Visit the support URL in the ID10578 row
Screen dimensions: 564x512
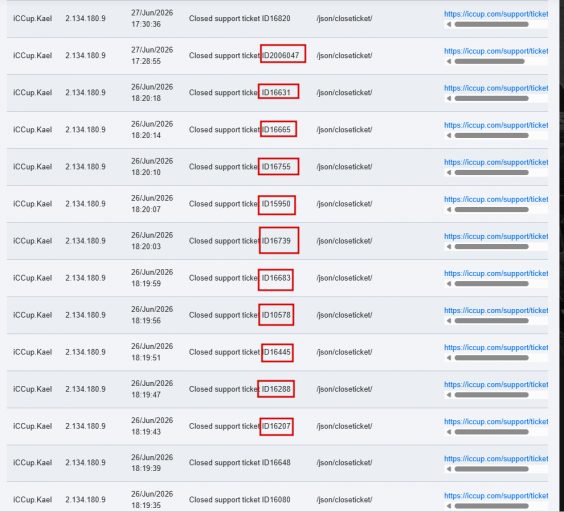496,311
